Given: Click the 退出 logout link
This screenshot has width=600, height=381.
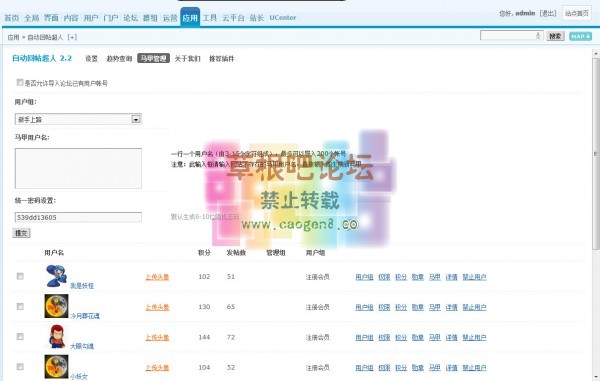Looking at the screenshot, I should click(548, 13).
